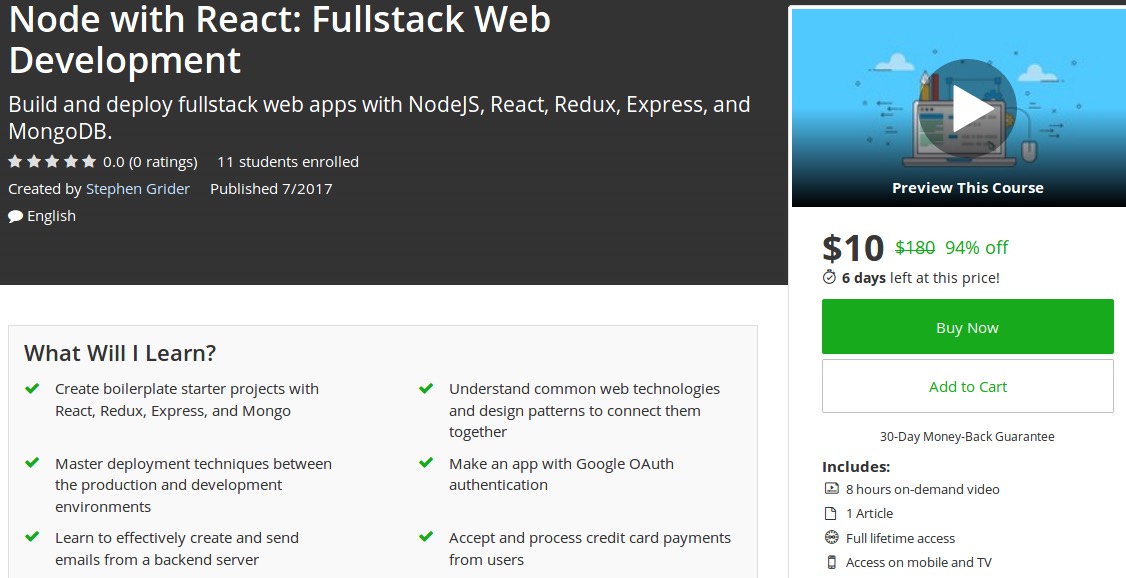Viewport: 1126px width, 578px height.
Task: Click the course title heading
Action: (280, 39)
